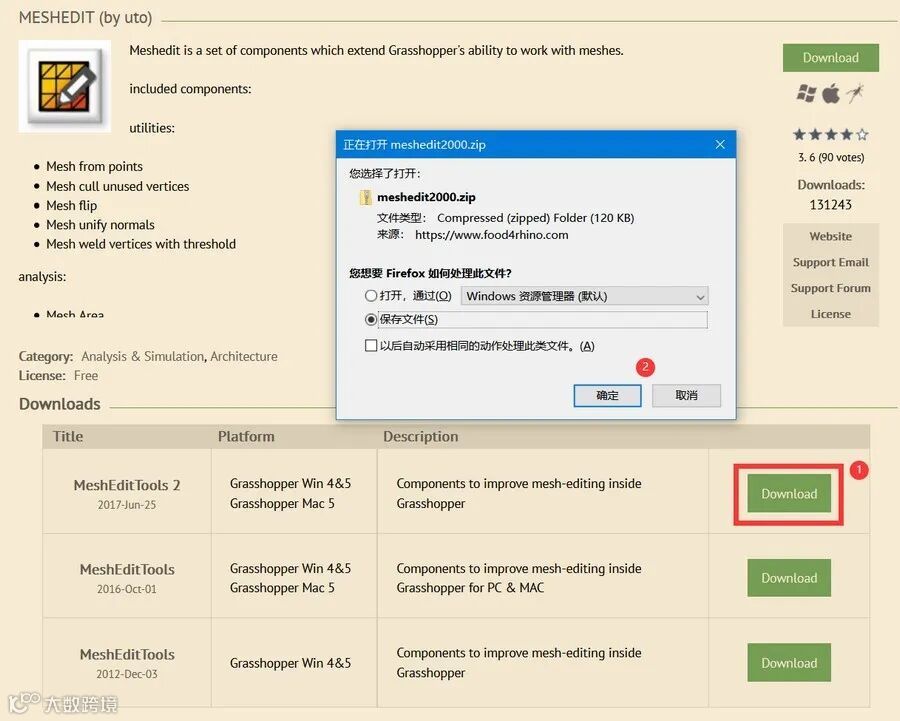This screenshot has height=721, width=900.
Task: Click the https://www.food4rhino.com source text
Action: coord(491,235)
